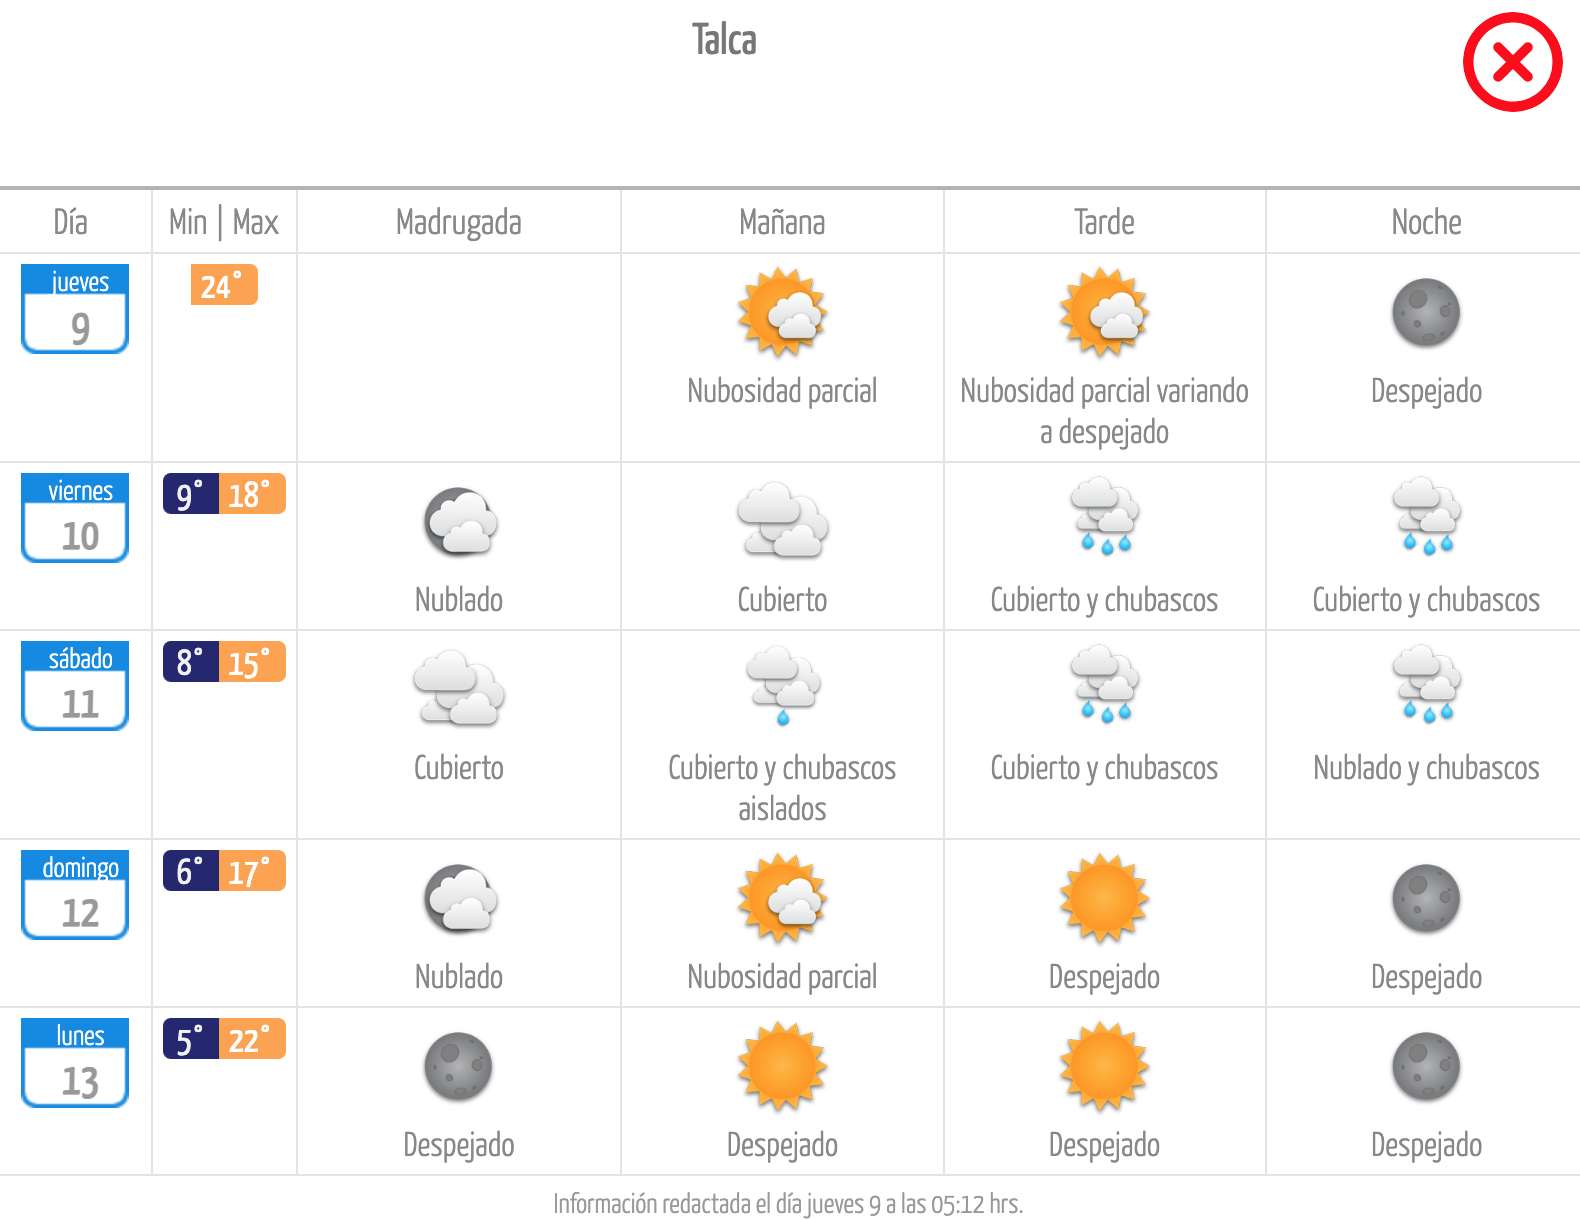
Task: Click Sunday afternoon clear sun icon
Action: [x=1104, y=898]
